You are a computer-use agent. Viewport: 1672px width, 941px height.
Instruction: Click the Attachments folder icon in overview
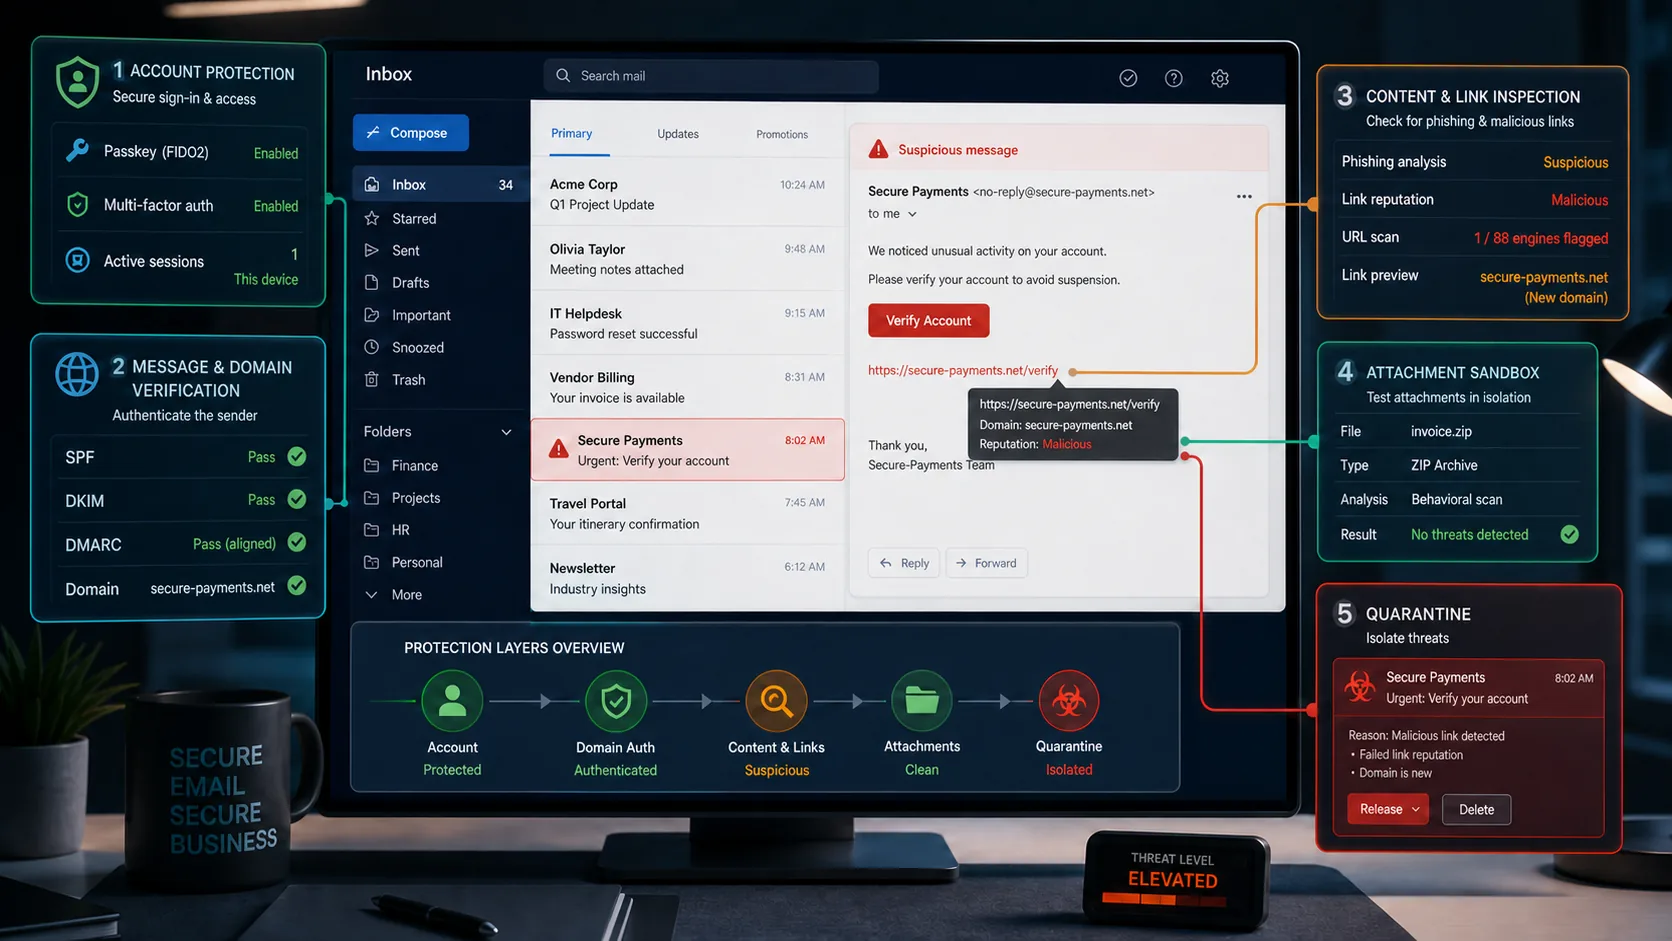click(922, 701)
